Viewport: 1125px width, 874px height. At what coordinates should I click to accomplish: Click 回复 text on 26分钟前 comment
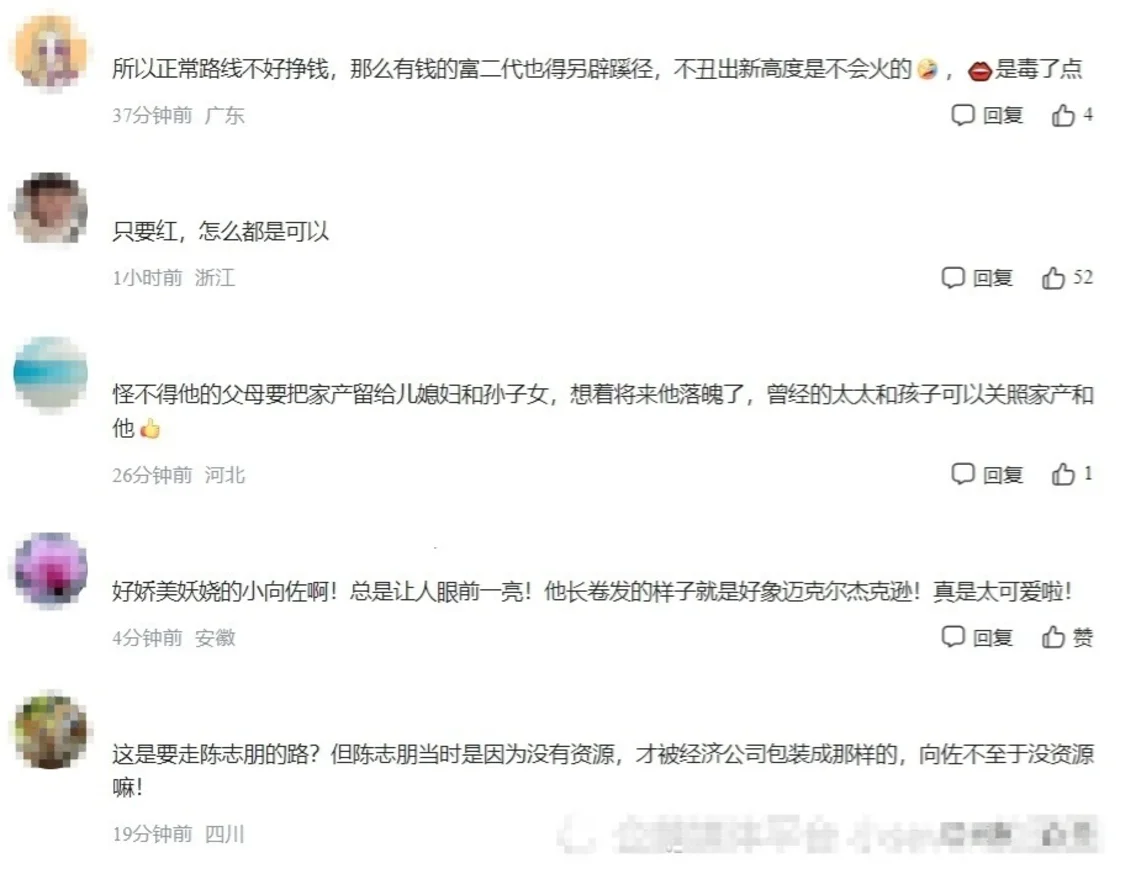point(1002,475)
